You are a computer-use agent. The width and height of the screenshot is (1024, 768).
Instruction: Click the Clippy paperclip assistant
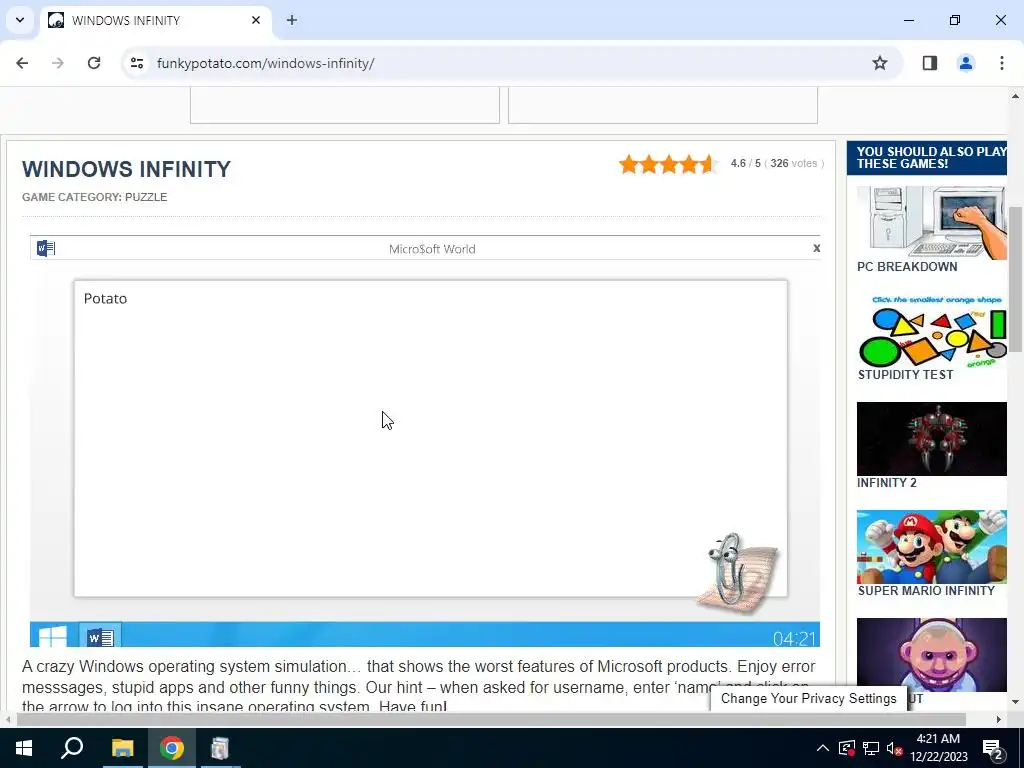click(x=737, y=572)
